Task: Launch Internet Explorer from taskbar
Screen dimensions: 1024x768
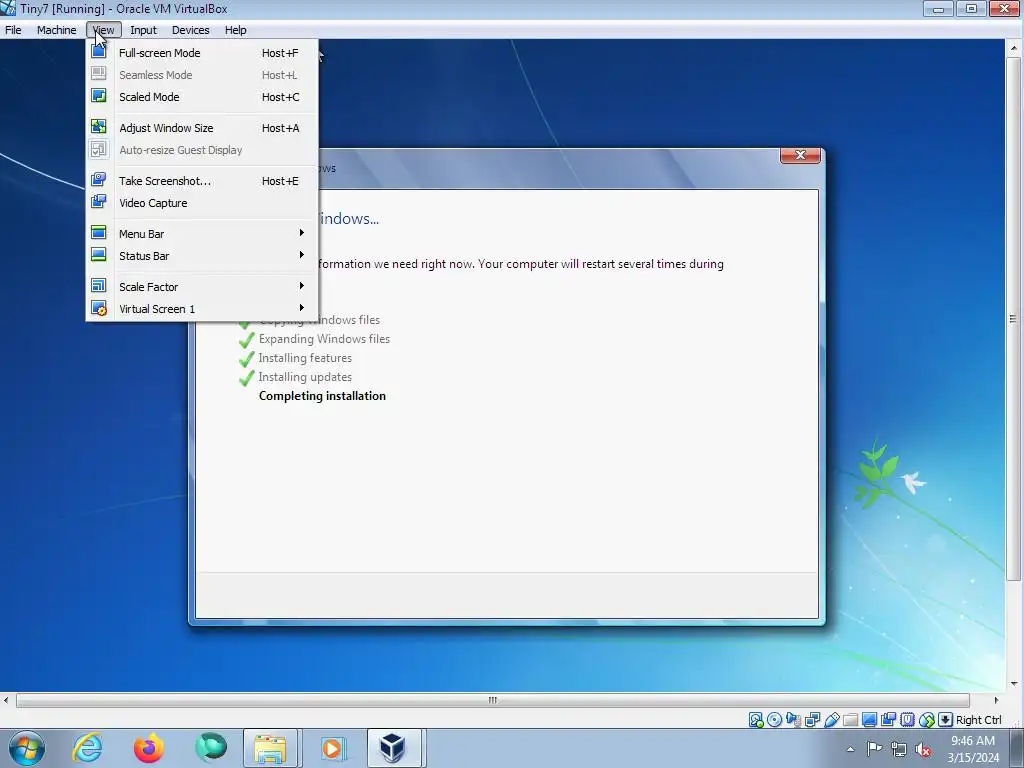Action: pos(88,748)
